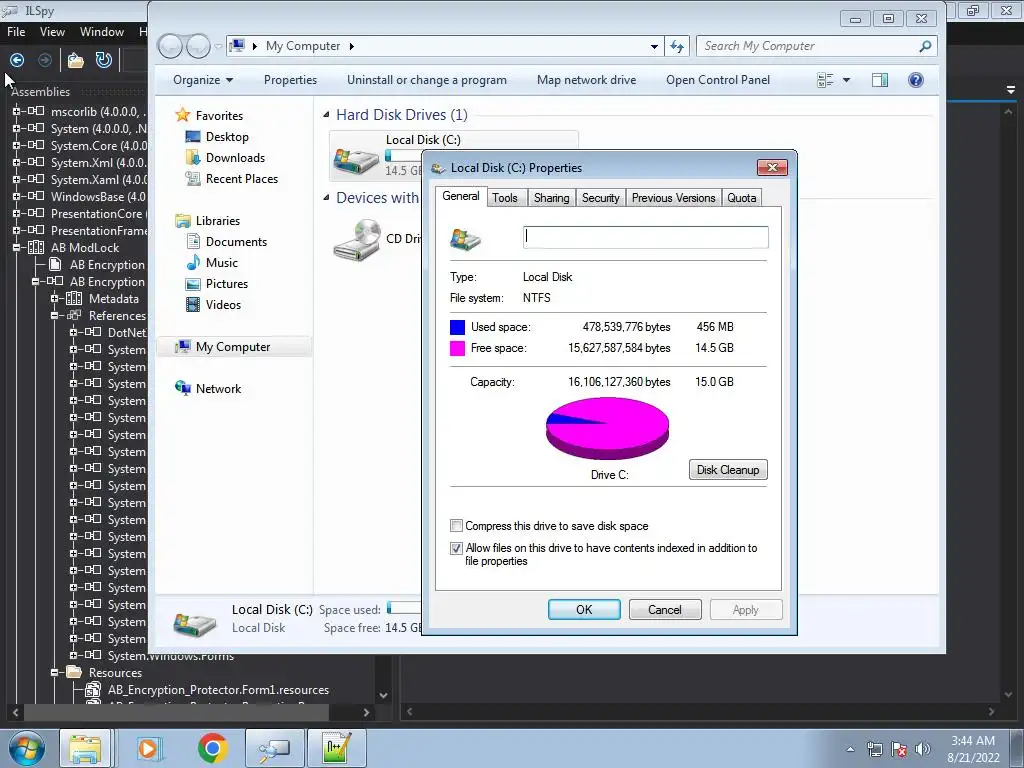Click the blue Used space color swatch
Viewport: 1024px width, 768px height.
coord(457,327)
